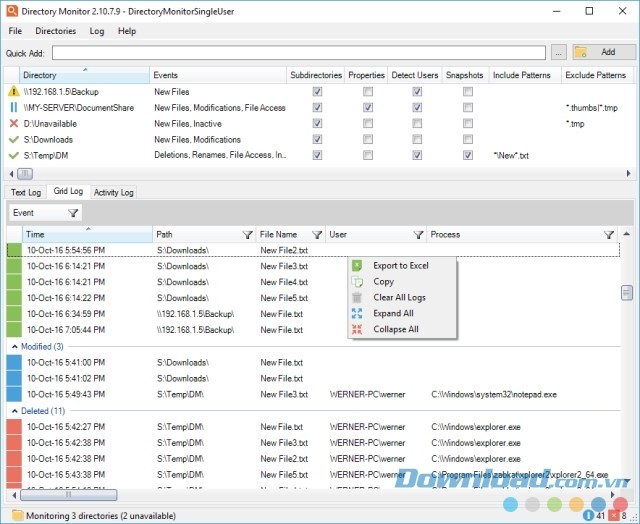
Task: Click the File Name column filter icon
Action: 317,235
